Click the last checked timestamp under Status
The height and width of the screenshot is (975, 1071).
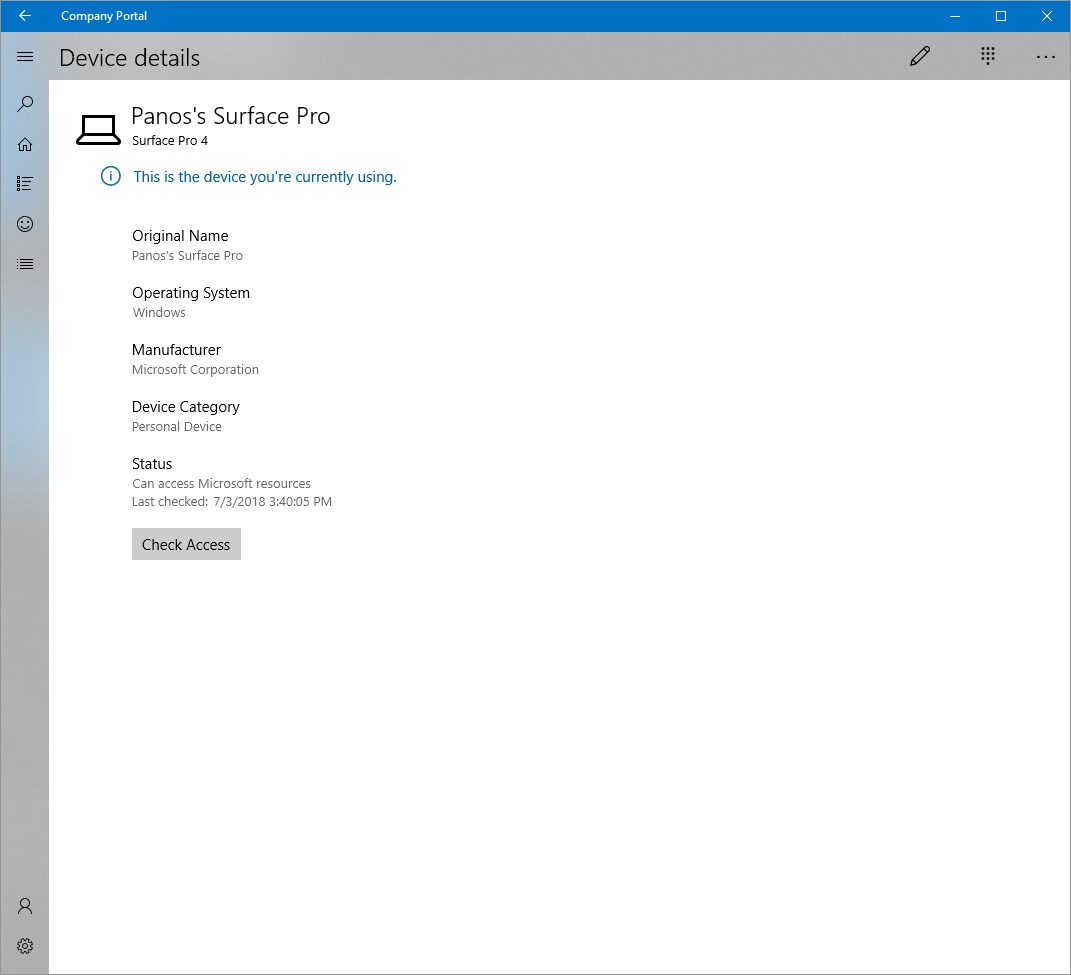[x=231, y=501]
